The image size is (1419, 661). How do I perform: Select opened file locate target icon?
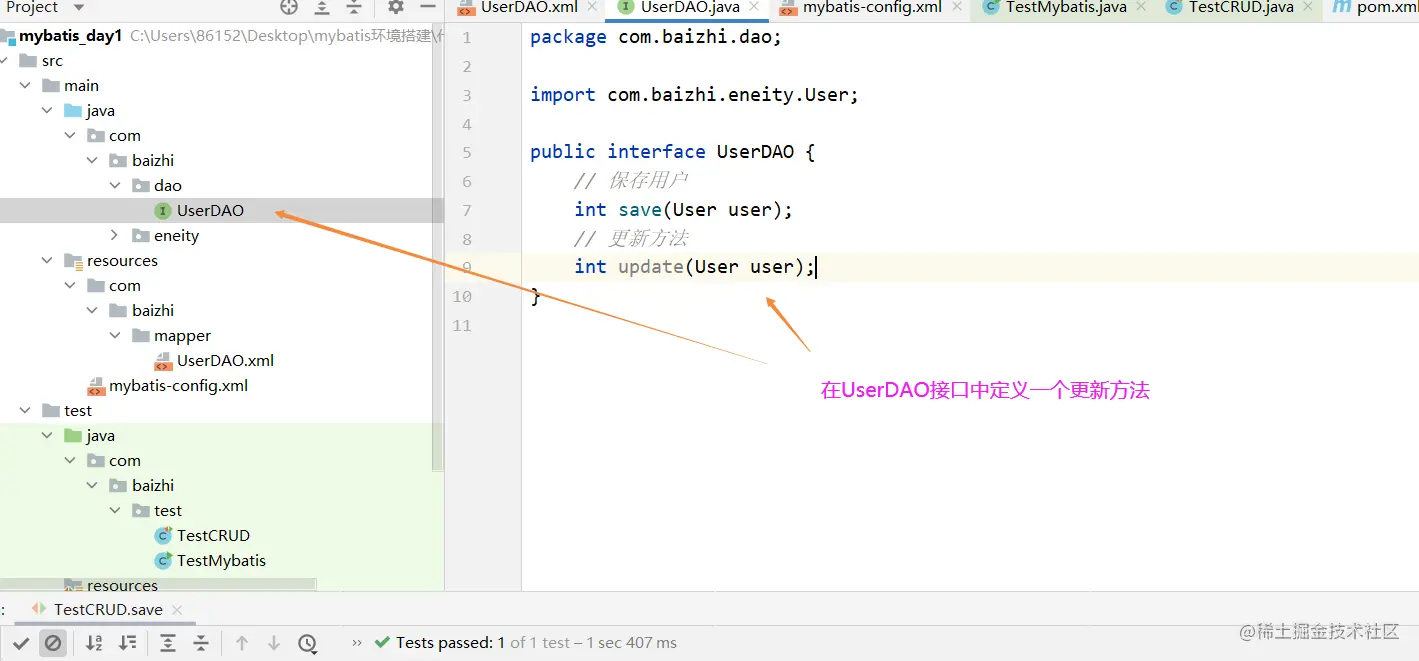289,7
